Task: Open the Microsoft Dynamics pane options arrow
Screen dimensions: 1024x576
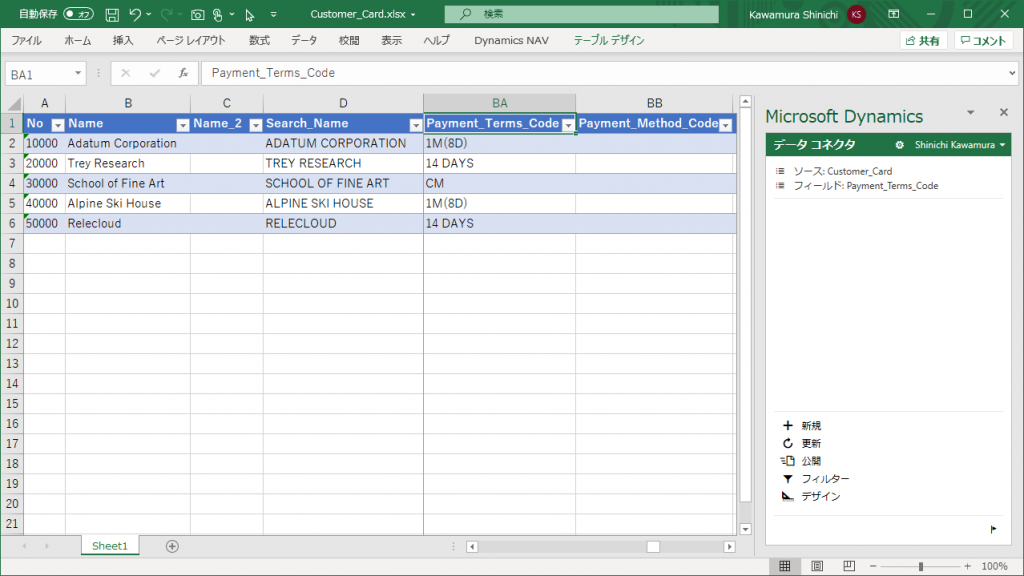Action: tap(970, 113)
